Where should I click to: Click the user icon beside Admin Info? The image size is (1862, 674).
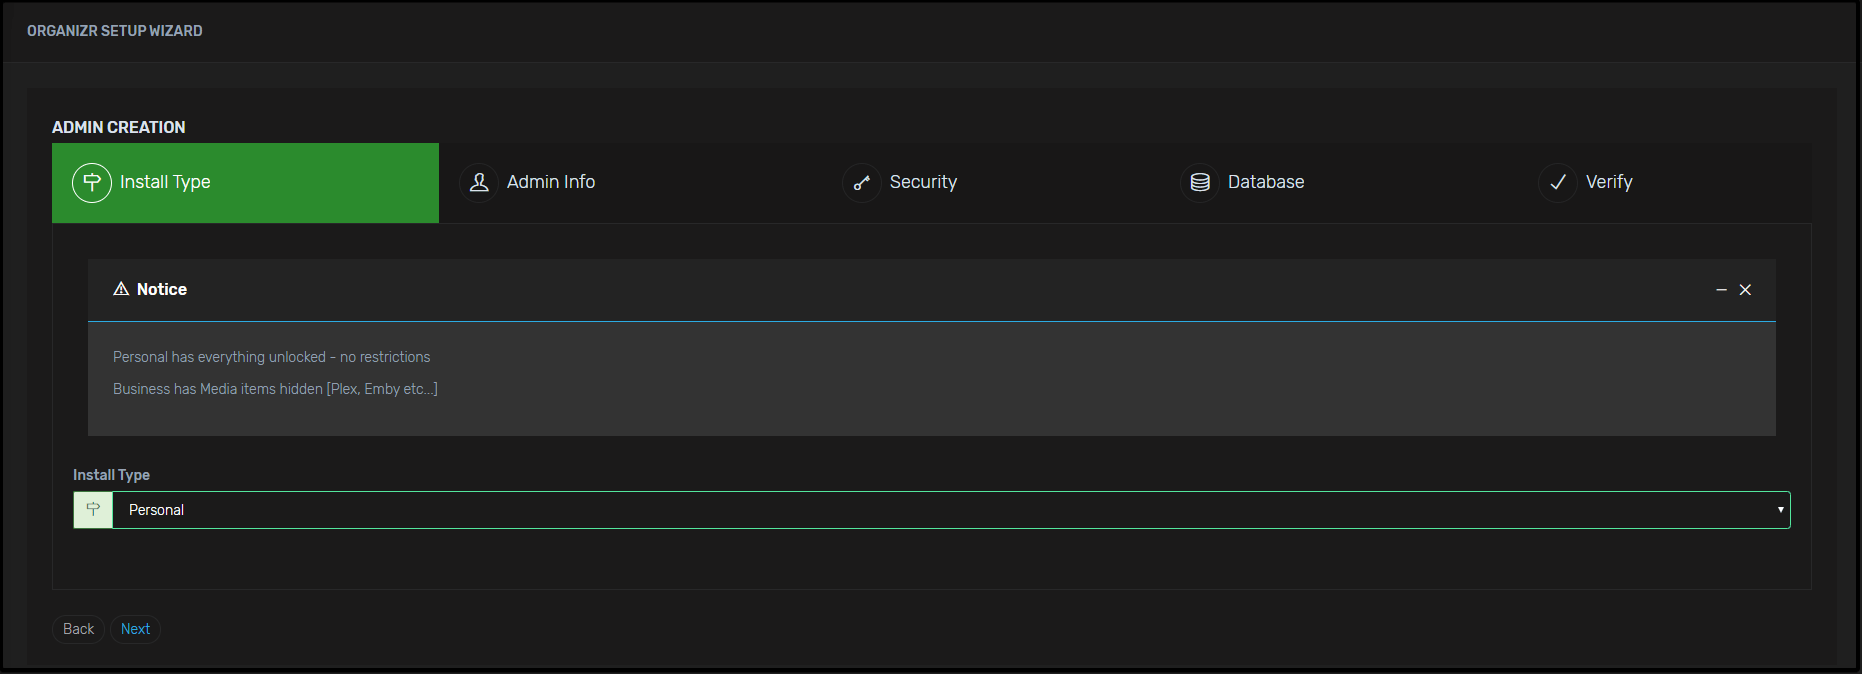point(479,183)
